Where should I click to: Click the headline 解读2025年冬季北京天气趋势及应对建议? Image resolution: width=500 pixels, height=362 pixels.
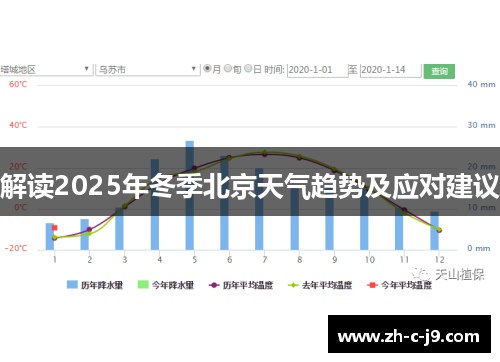click(x=250, y=186)
